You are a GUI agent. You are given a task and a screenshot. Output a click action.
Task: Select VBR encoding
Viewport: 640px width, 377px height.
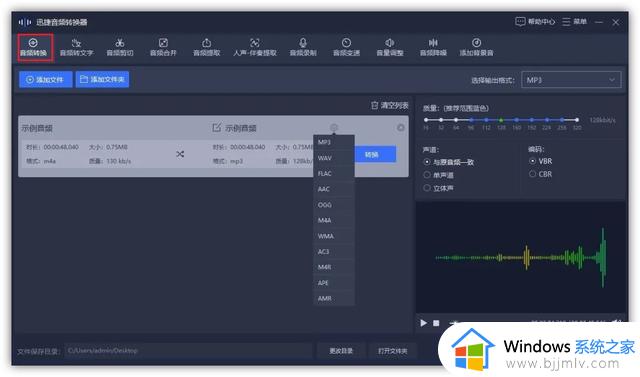(540, 161)
